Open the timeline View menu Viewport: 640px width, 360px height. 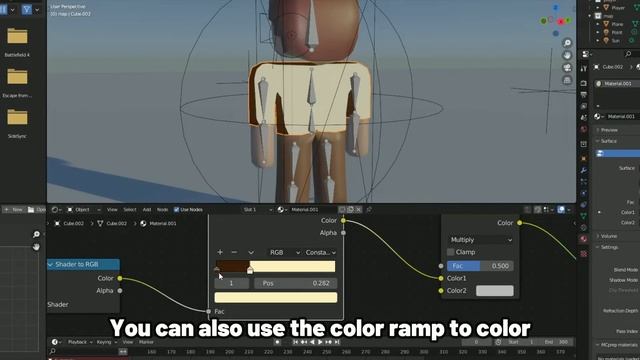(128, 342)
